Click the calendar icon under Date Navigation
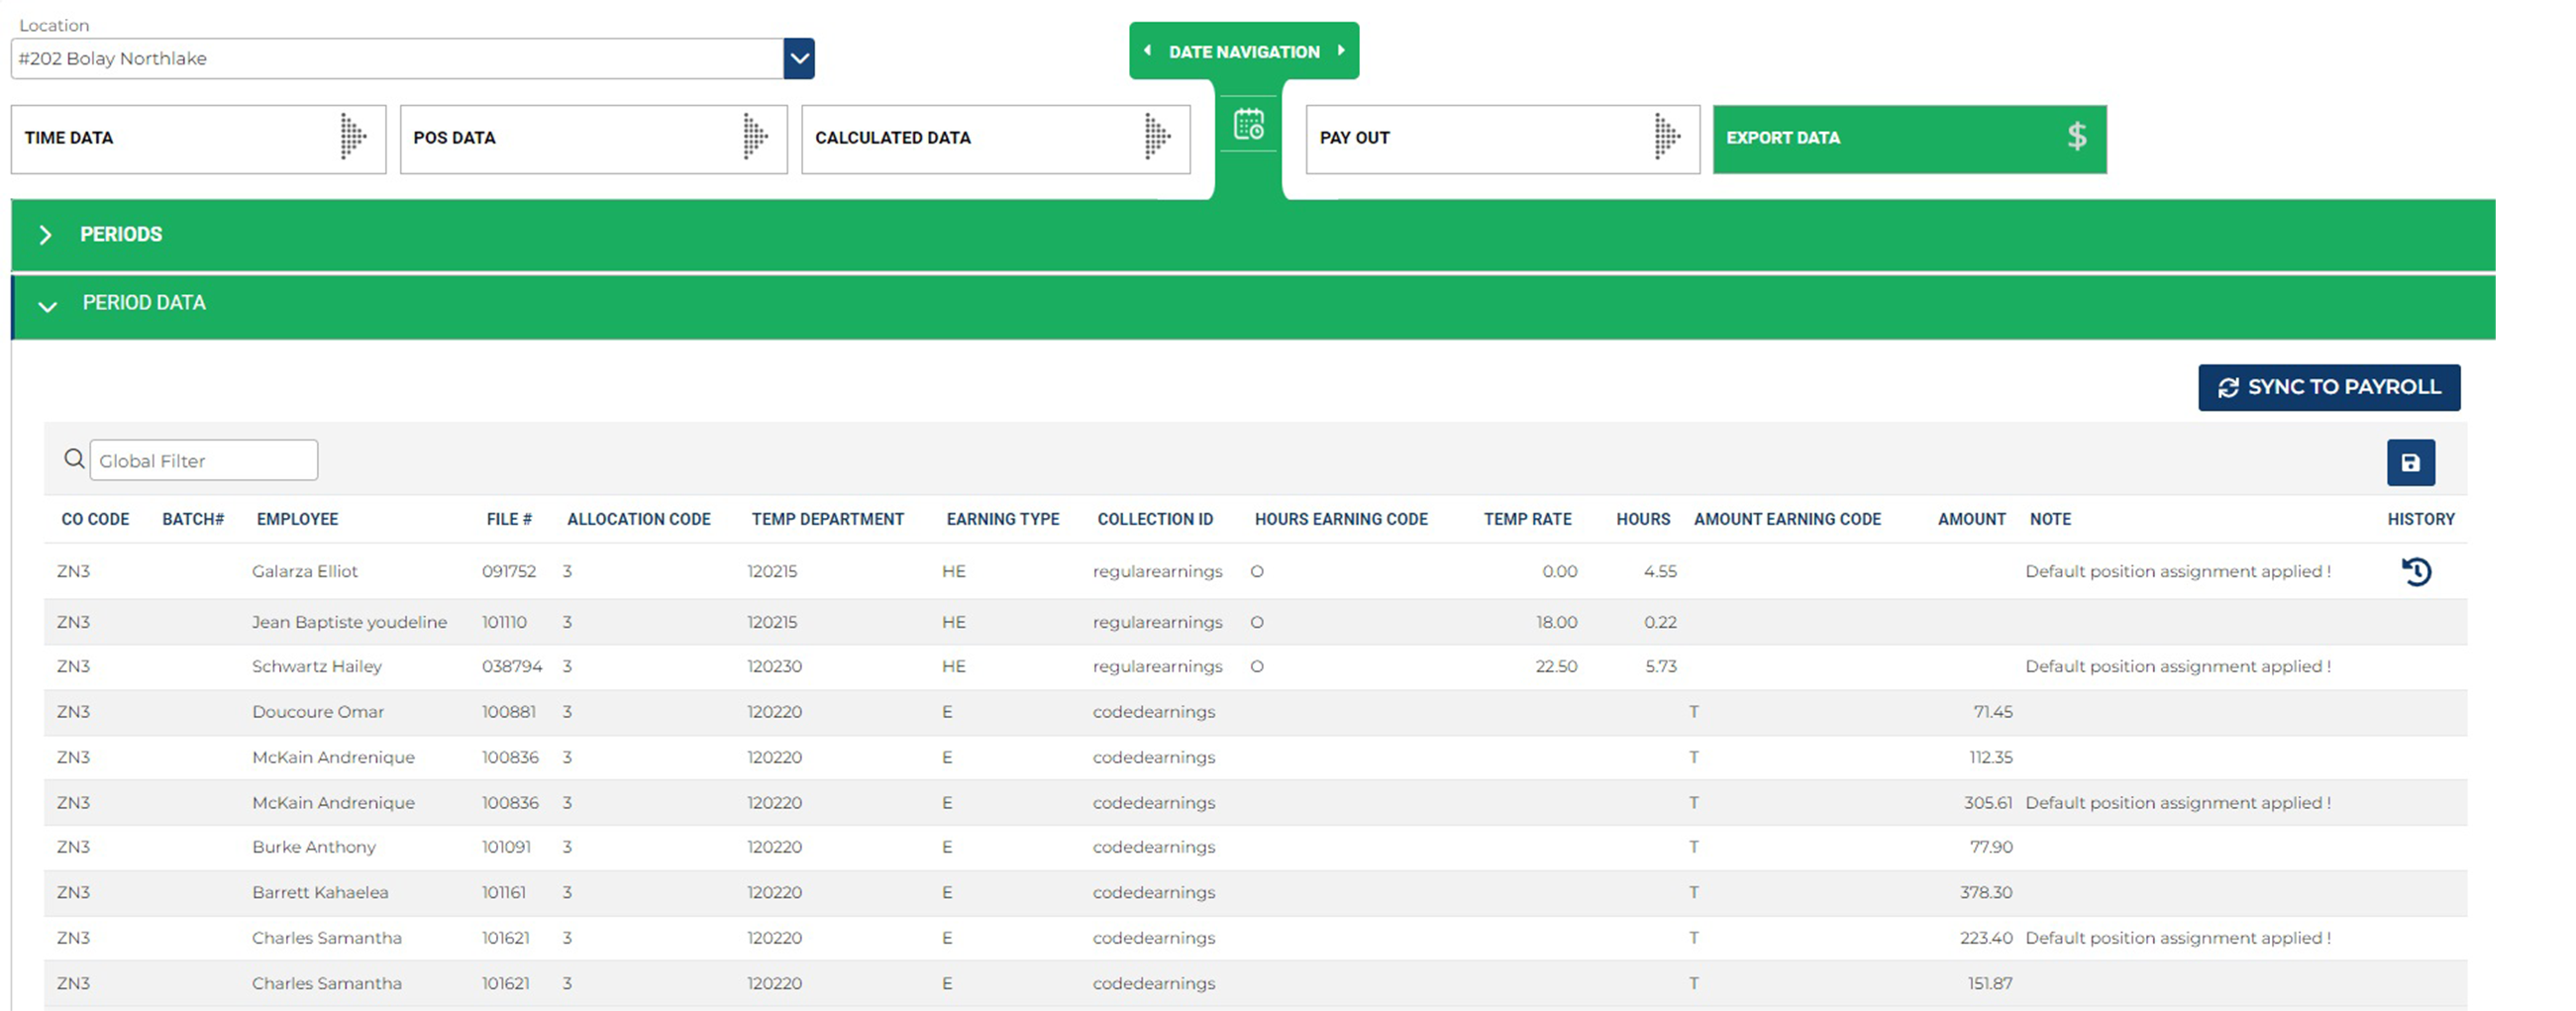 [1248, 125]
